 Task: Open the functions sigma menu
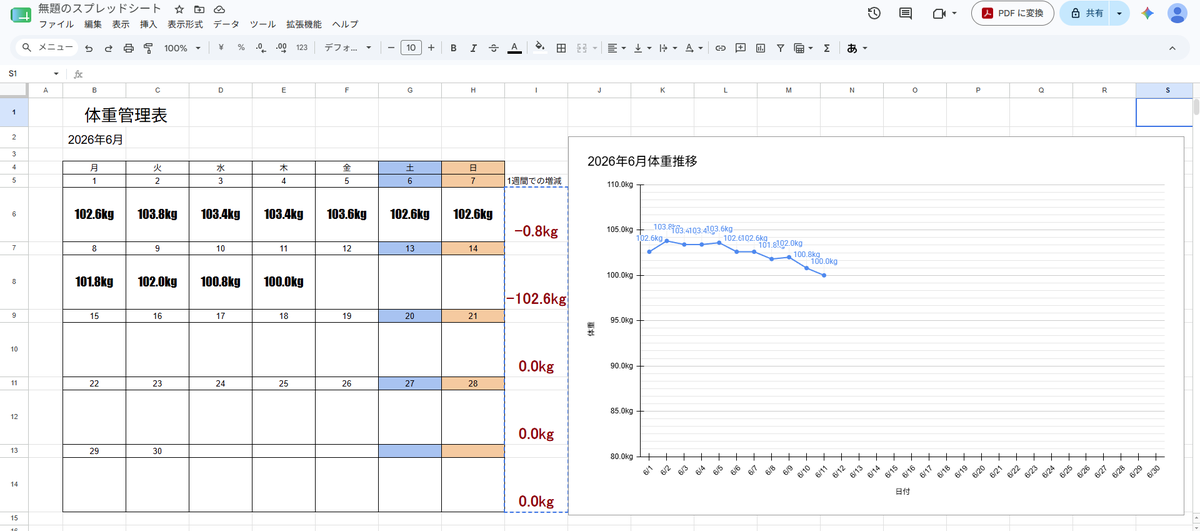[x=826, y=47]
